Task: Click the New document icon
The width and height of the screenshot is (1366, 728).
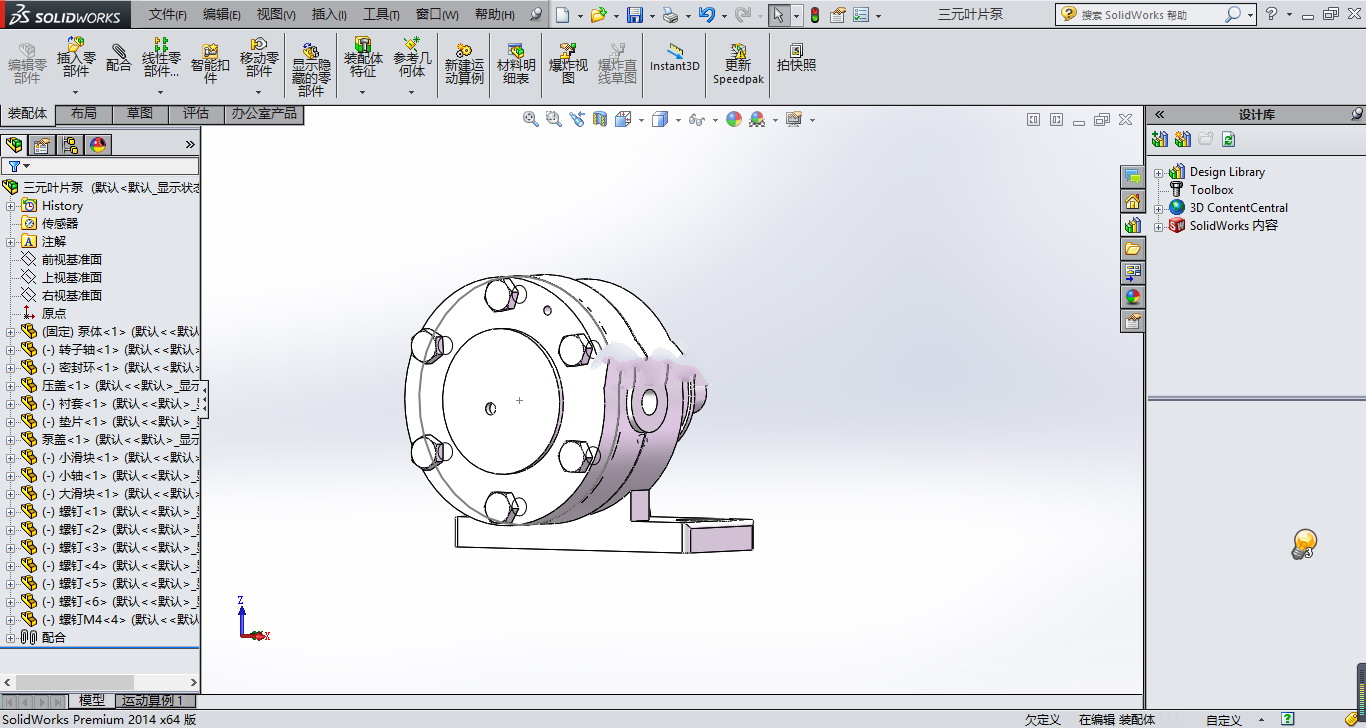Action: [563, 15]
